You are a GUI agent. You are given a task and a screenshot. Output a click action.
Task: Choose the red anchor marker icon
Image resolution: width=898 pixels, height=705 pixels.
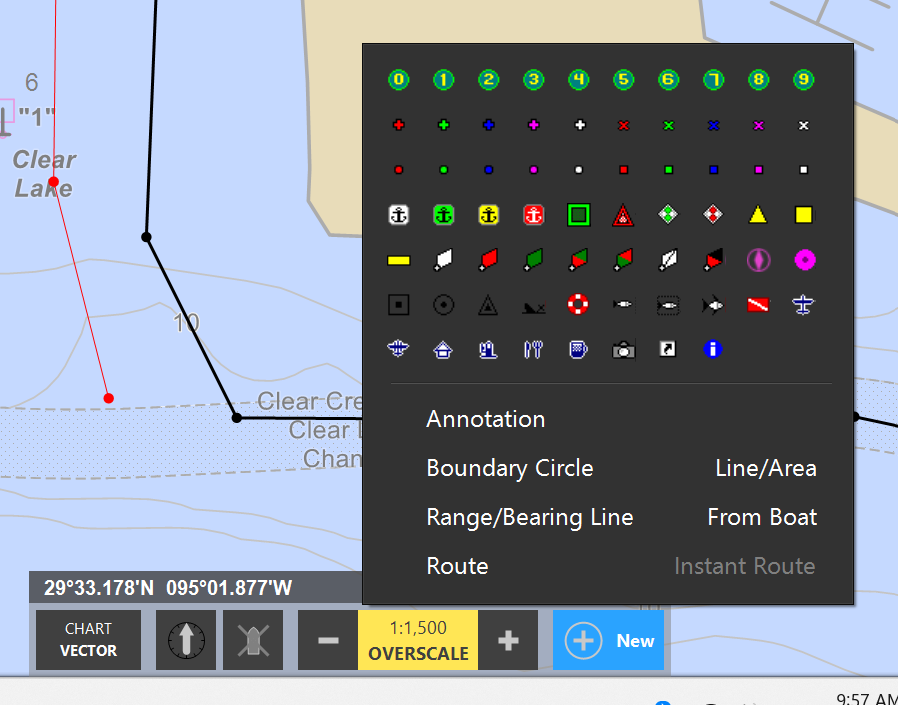click(533, 215)
